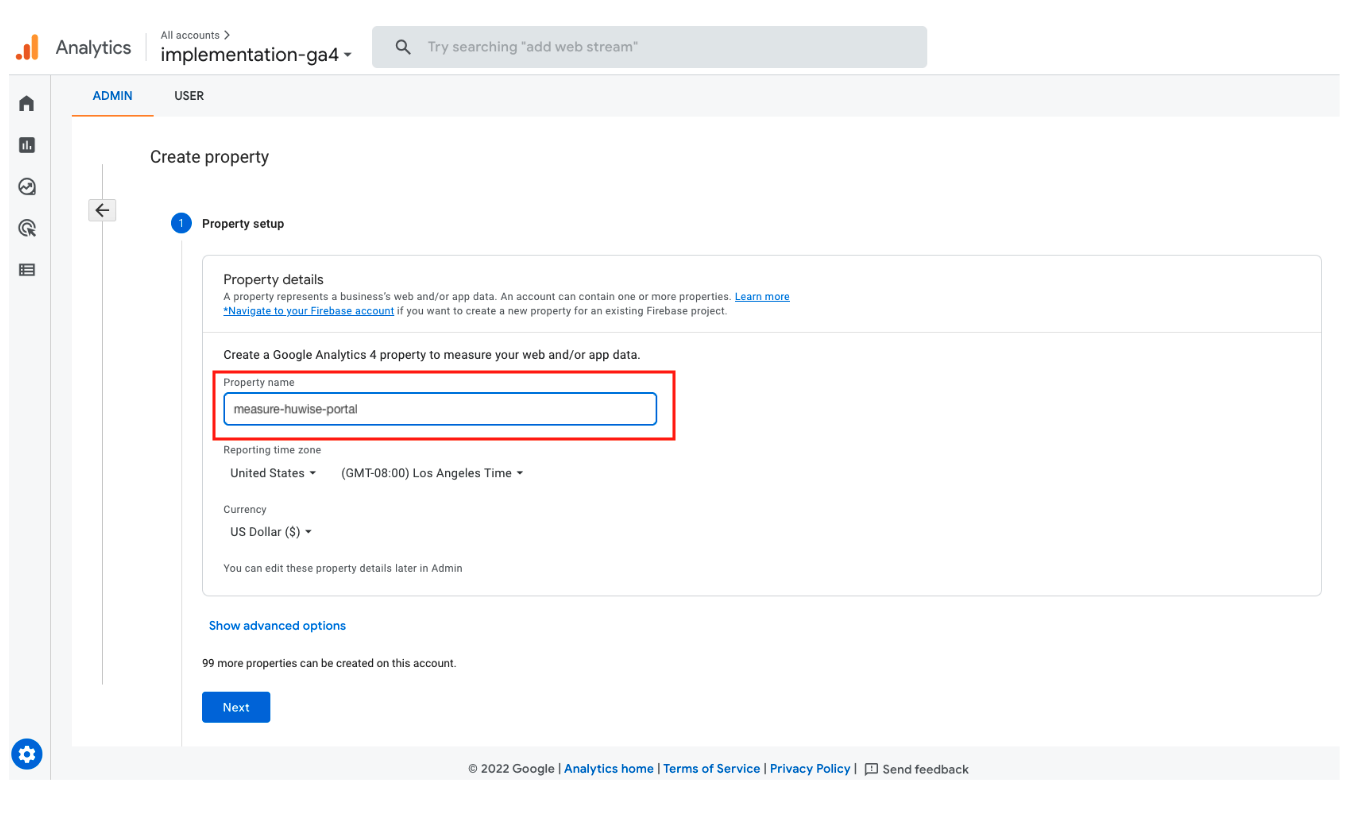The width and height of the screenshot is (1371, 814).
Task: Open the United States country dropdown
Action: coord(272,473)
